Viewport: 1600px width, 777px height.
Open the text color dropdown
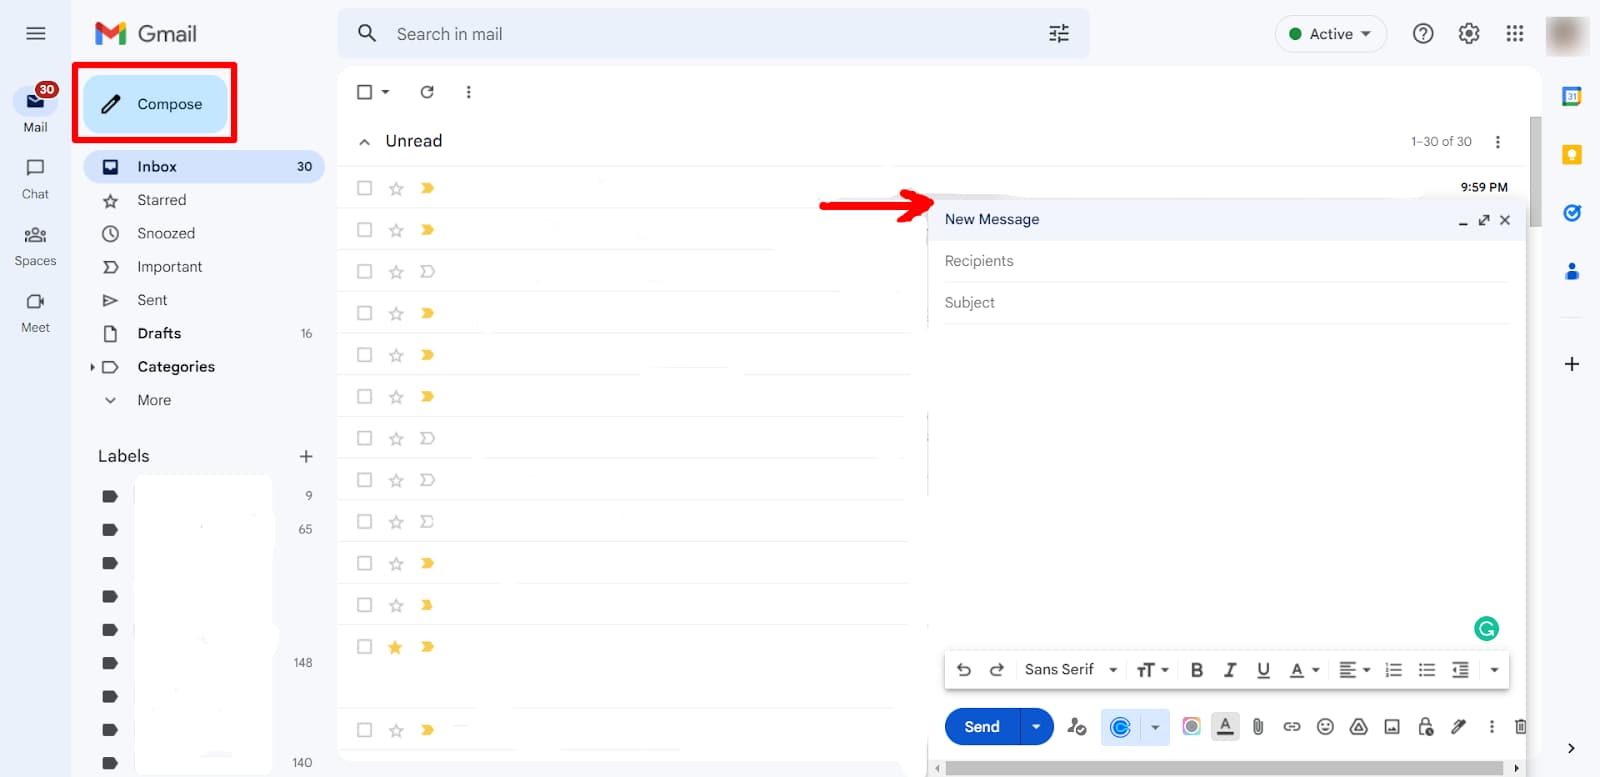coord(1304,670)
